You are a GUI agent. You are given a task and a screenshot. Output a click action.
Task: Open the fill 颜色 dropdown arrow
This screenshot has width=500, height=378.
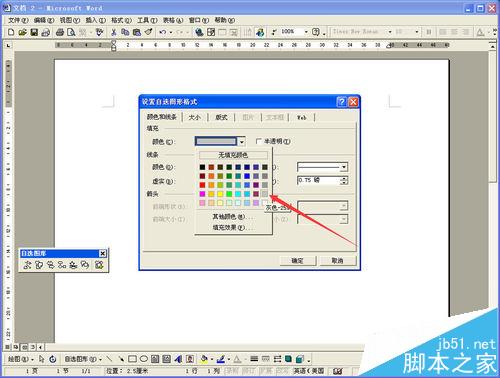[x=242, y=142]
